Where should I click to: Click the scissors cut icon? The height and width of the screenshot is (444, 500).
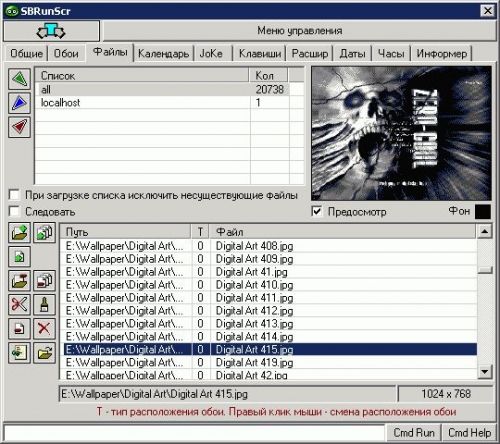[x=19, y=304]
